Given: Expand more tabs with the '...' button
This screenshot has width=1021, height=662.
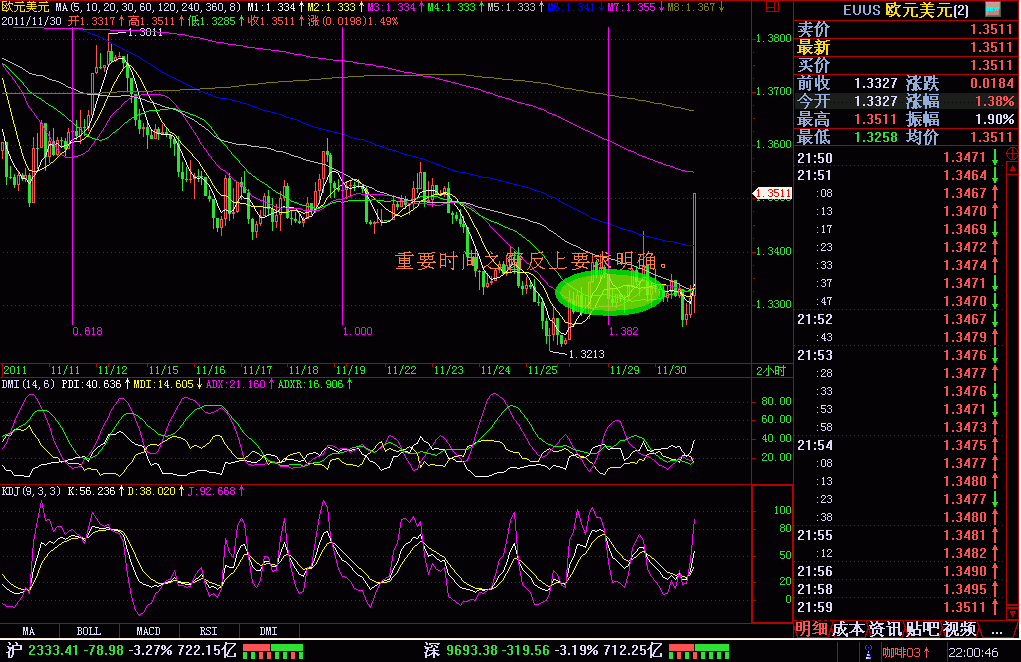Looking at the screenshot, I should [997, 629].
